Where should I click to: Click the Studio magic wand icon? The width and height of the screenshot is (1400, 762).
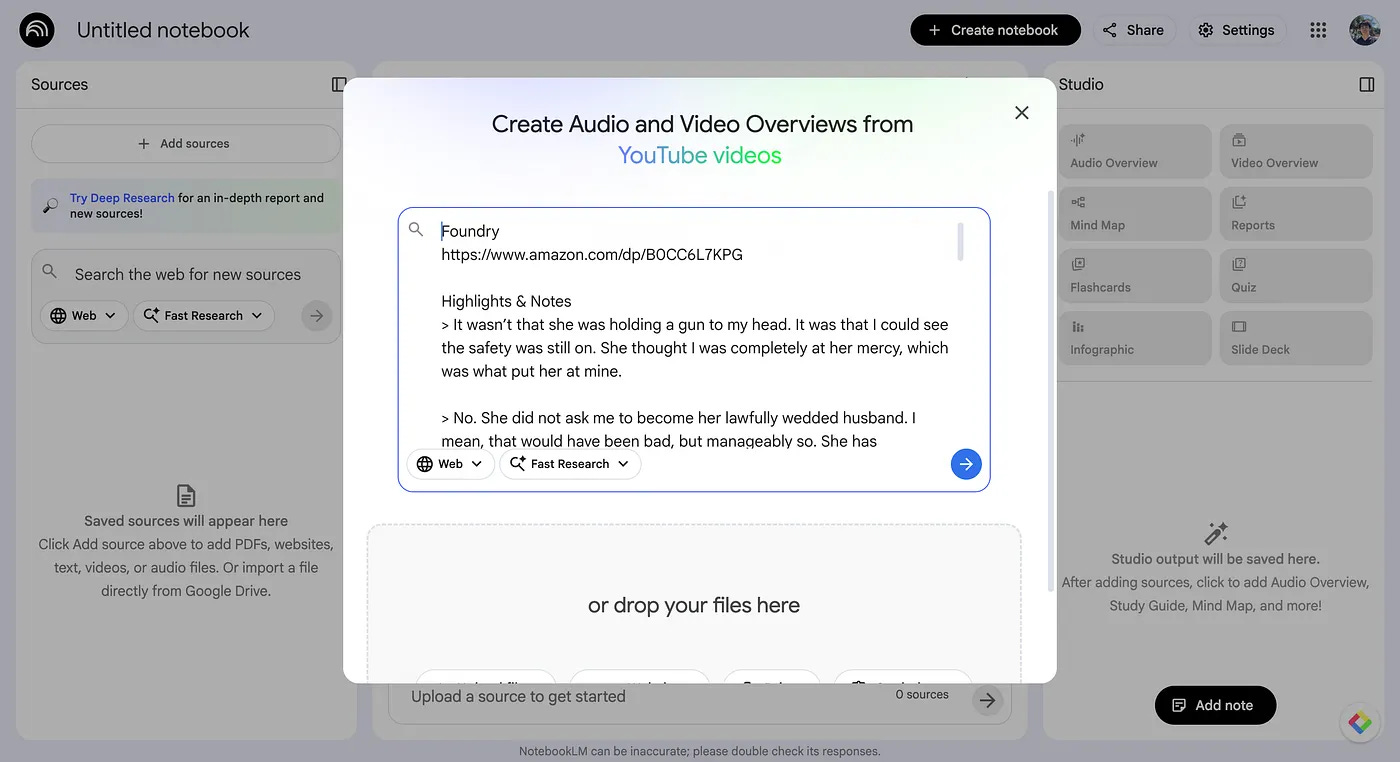coord(1216,533)
